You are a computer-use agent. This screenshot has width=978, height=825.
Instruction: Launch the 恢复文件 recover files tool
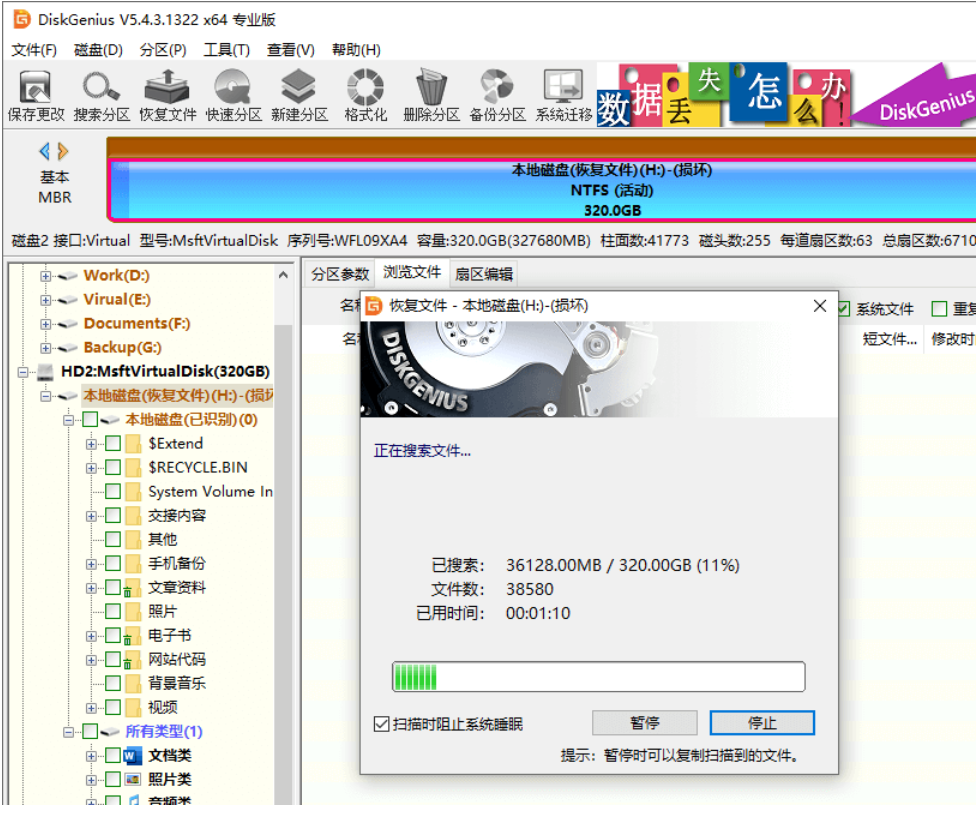click(167, 95)
